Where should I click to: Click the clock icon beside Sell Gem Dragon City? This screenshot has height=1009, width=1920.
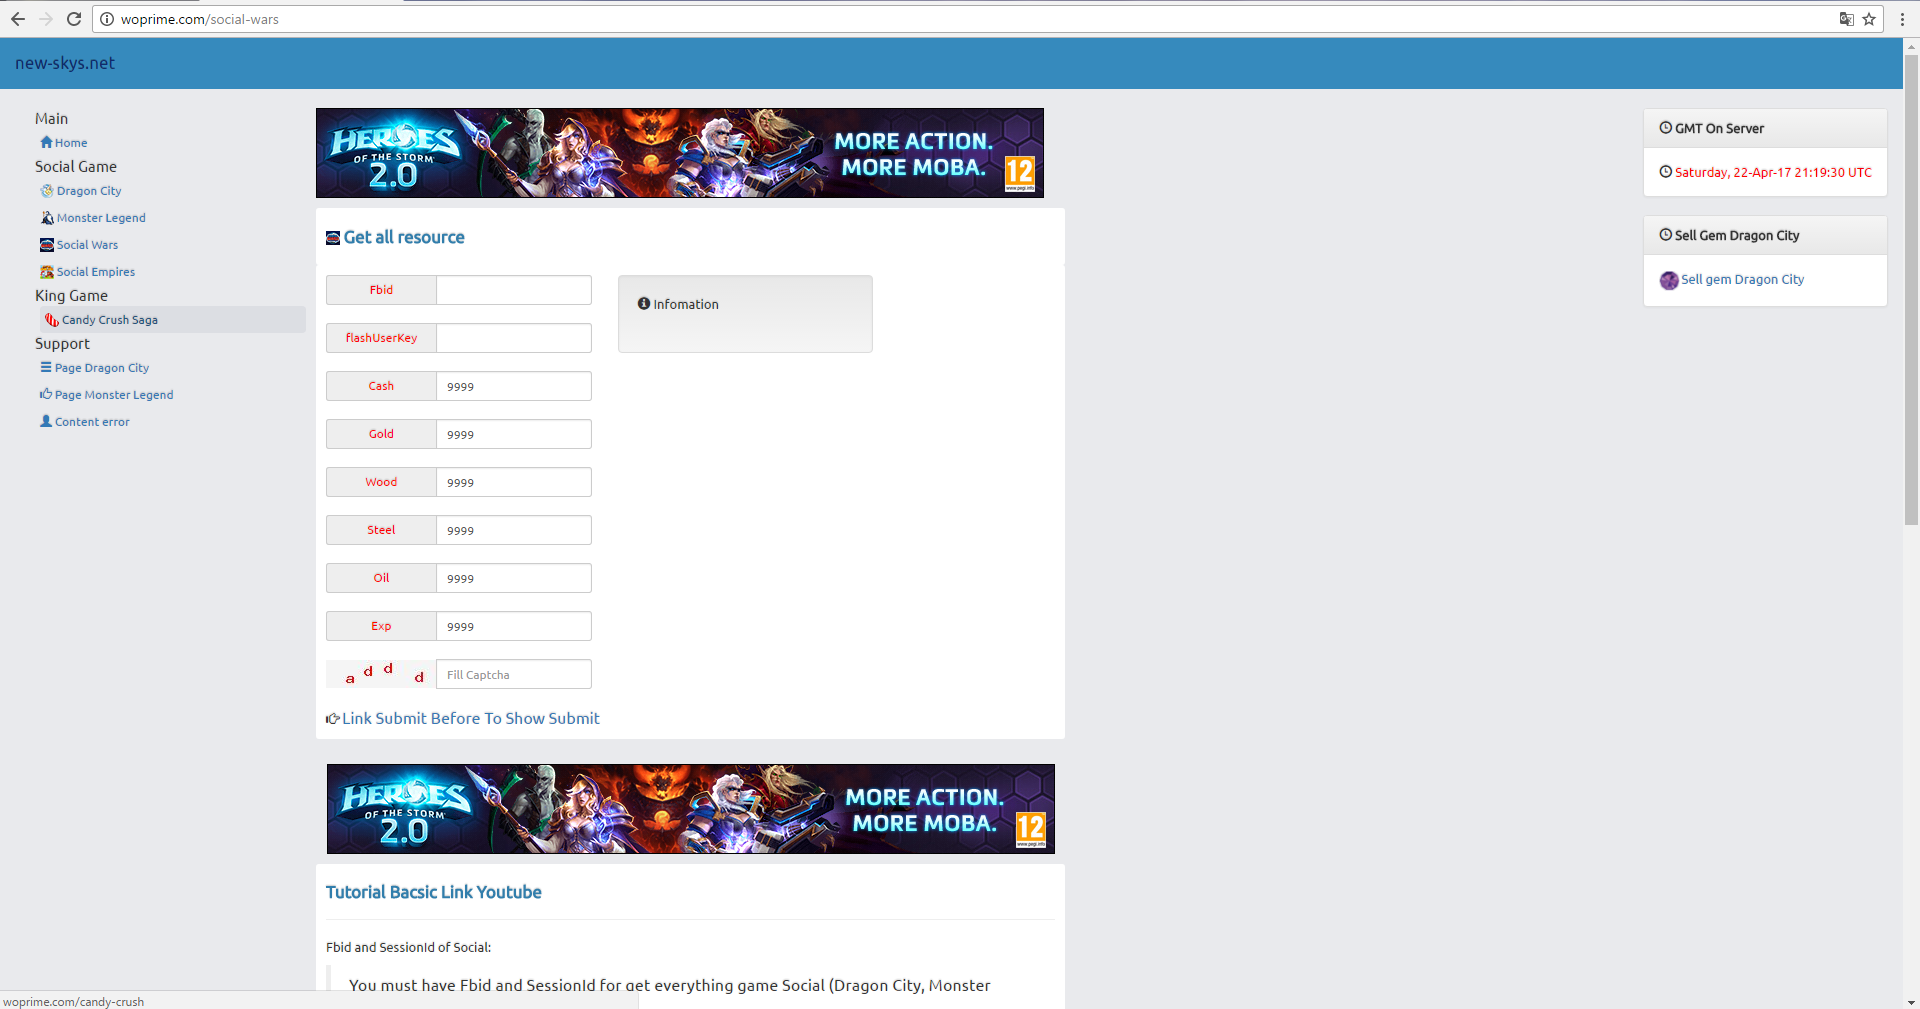[x=1666, y=235]
